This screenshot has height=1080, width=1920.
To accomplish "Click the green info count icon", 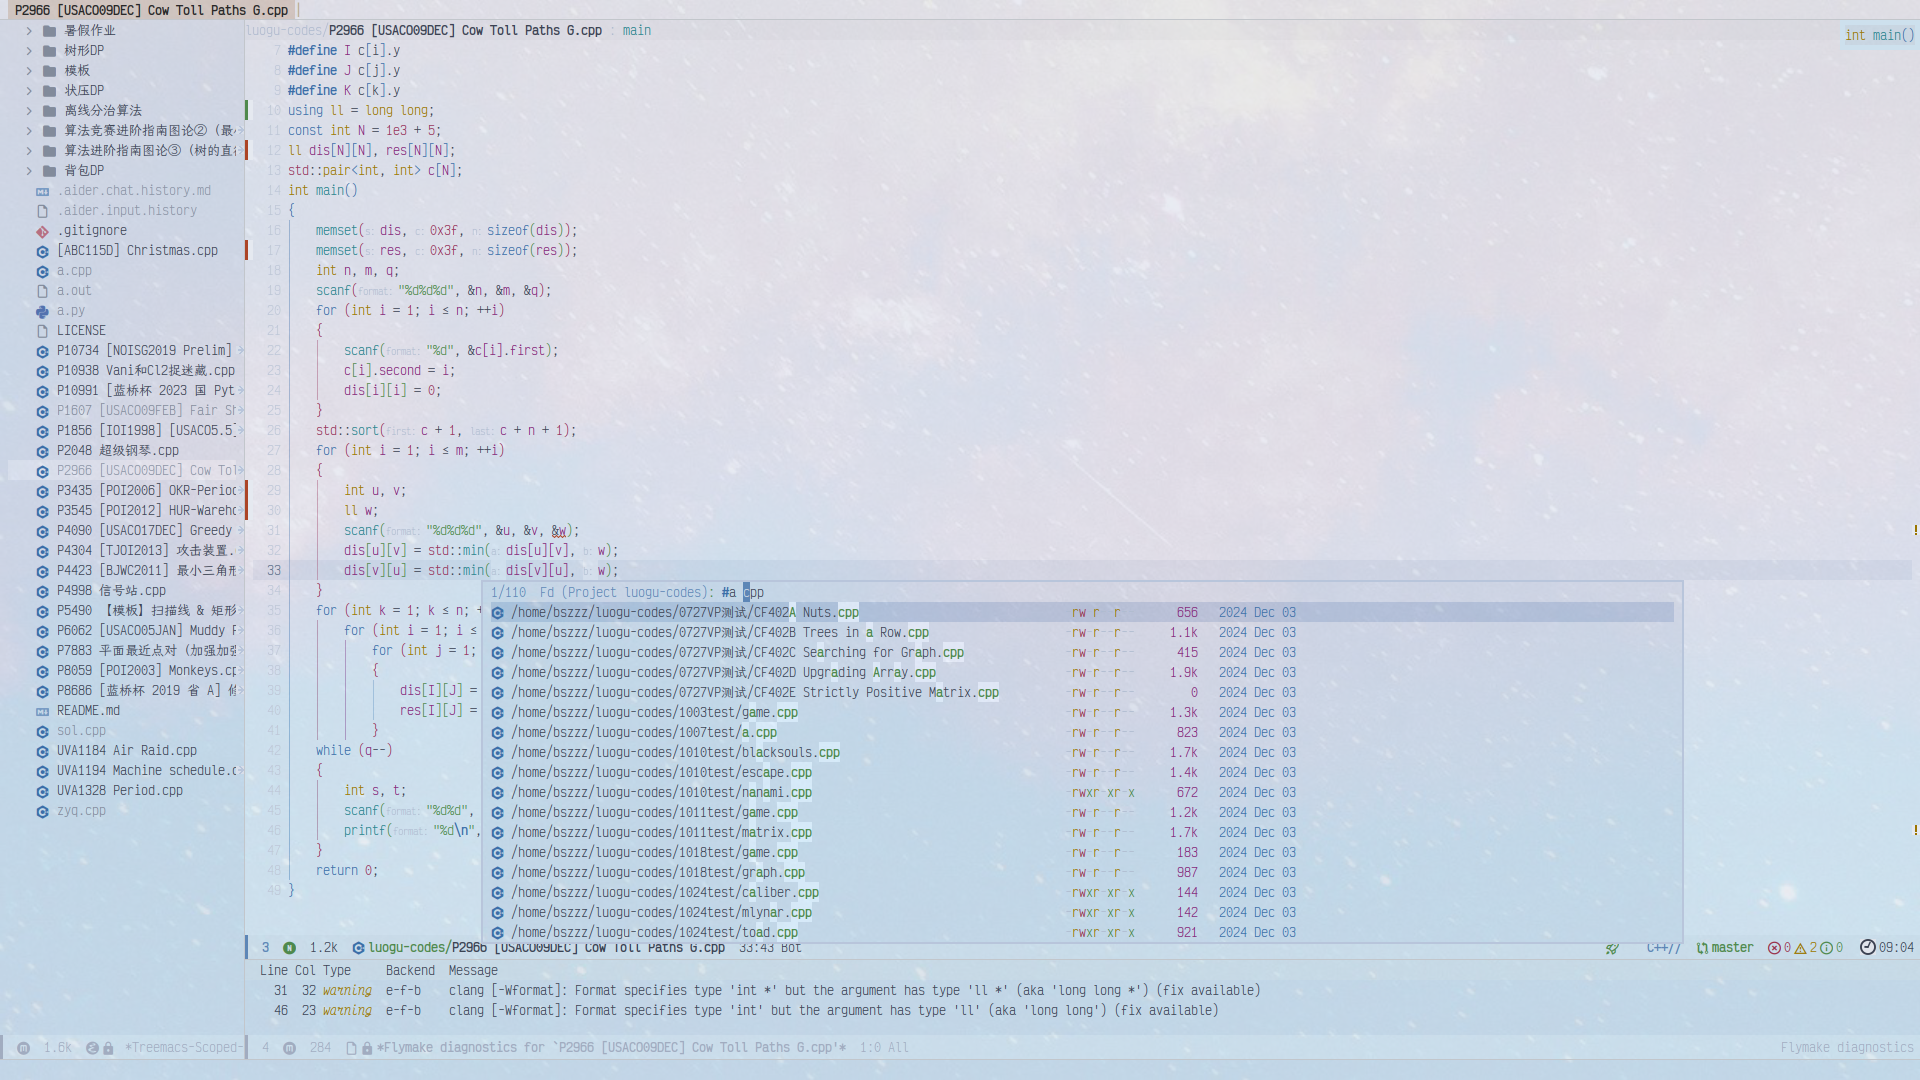I will click(x=1826, y=948).
